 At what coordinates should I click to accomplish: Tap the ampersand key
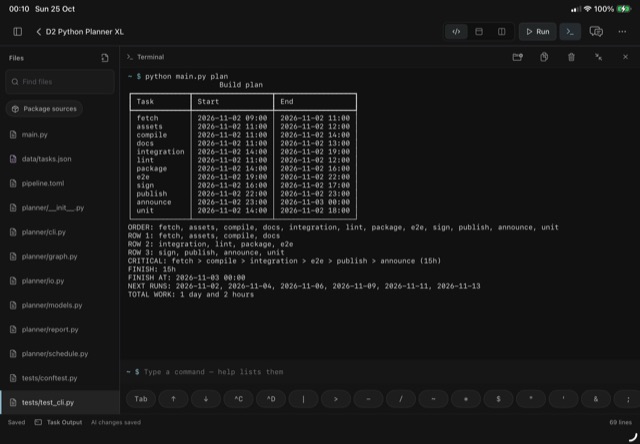point(596,399)
